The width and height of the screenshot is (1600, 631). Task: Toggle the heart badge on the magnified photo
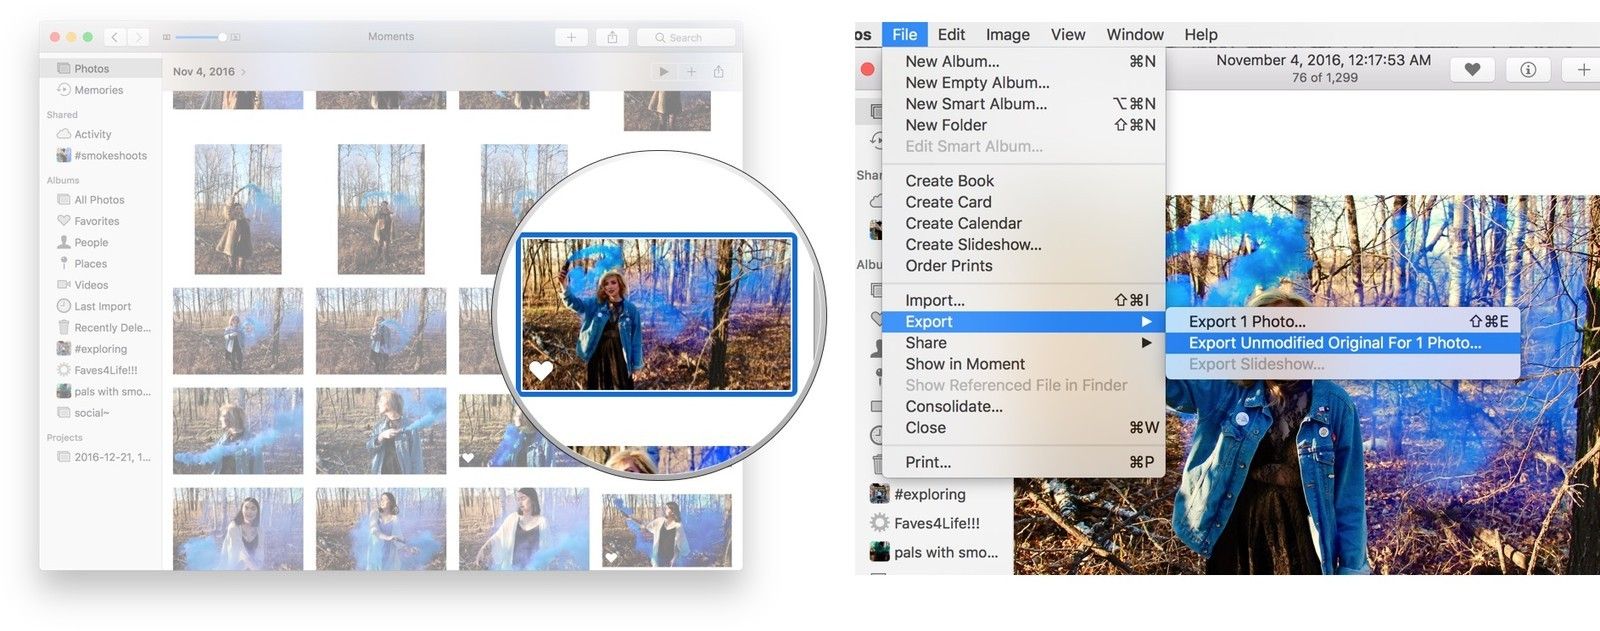[541, 371]
